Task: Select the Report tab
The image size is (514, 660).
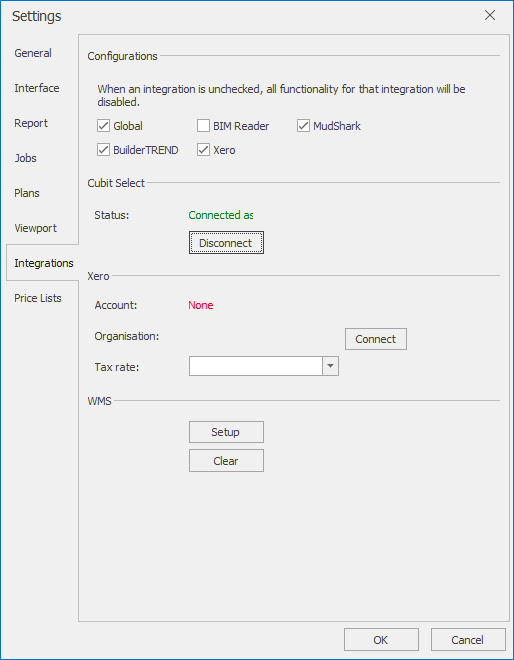Action: tap(31, 123)
